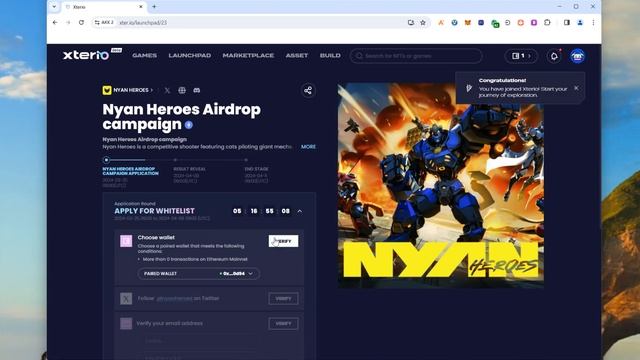Open the LAUNCHPAD menu
This screenshot has height=360, width=640.
click(x=190, y=56)
